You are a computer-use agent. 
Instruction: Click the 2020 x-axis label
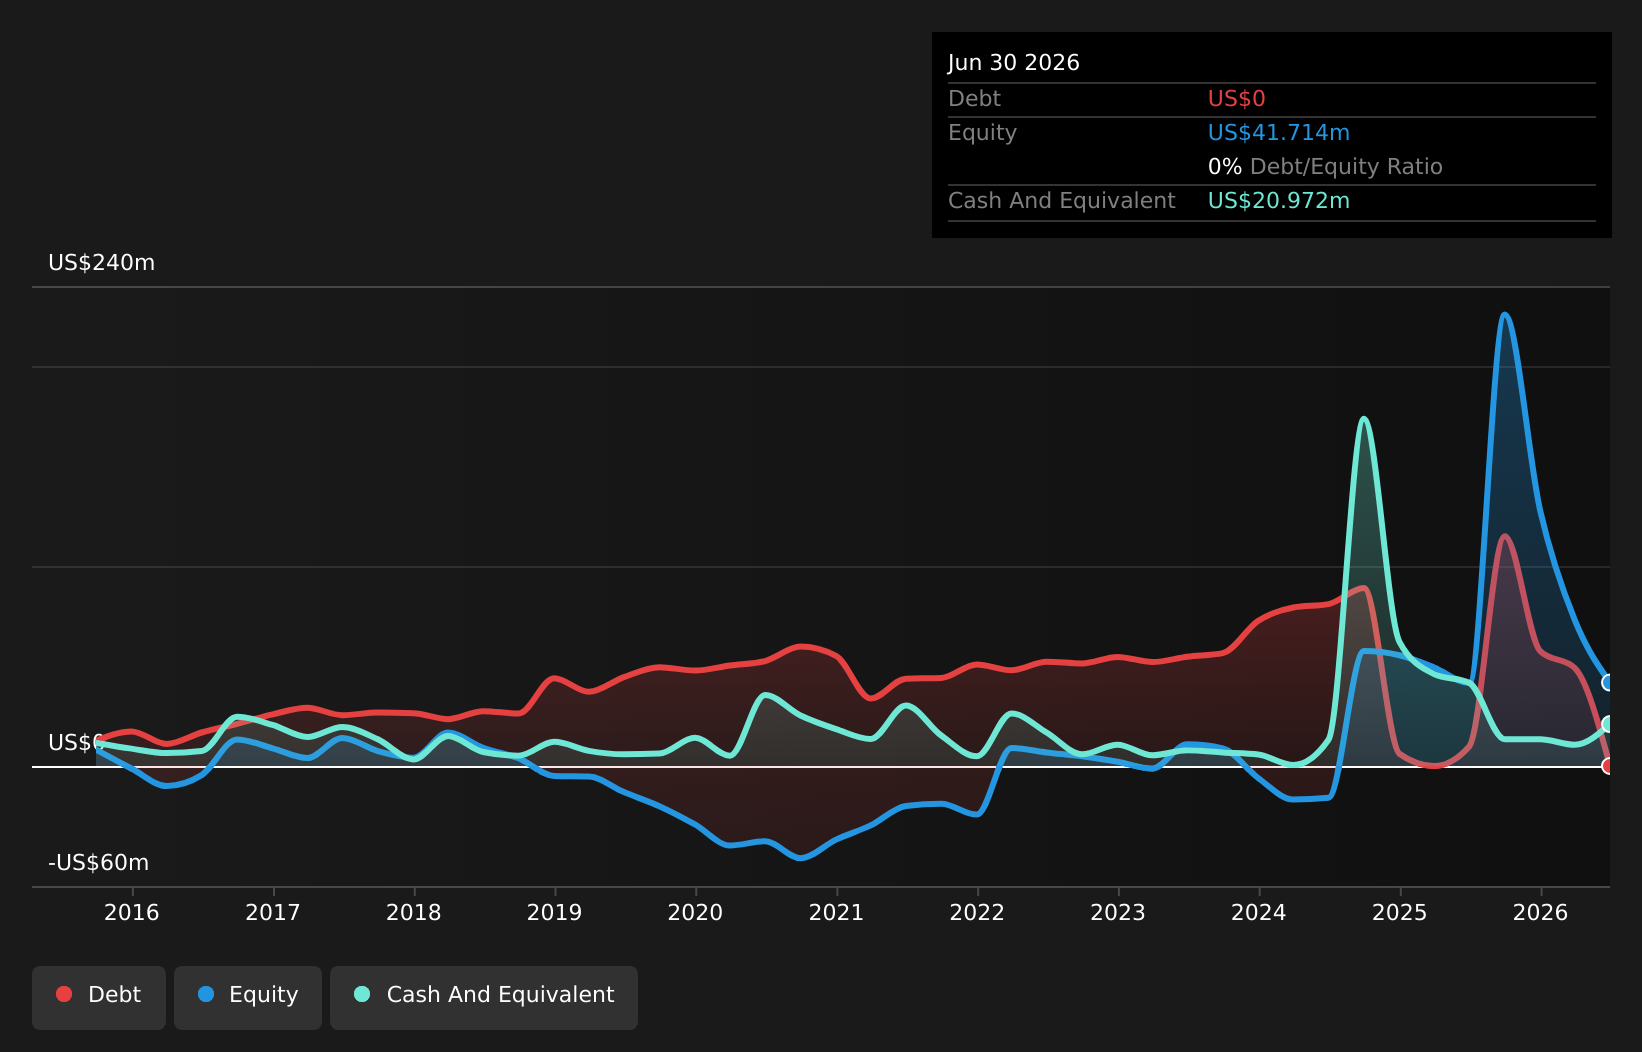[696, 912]
